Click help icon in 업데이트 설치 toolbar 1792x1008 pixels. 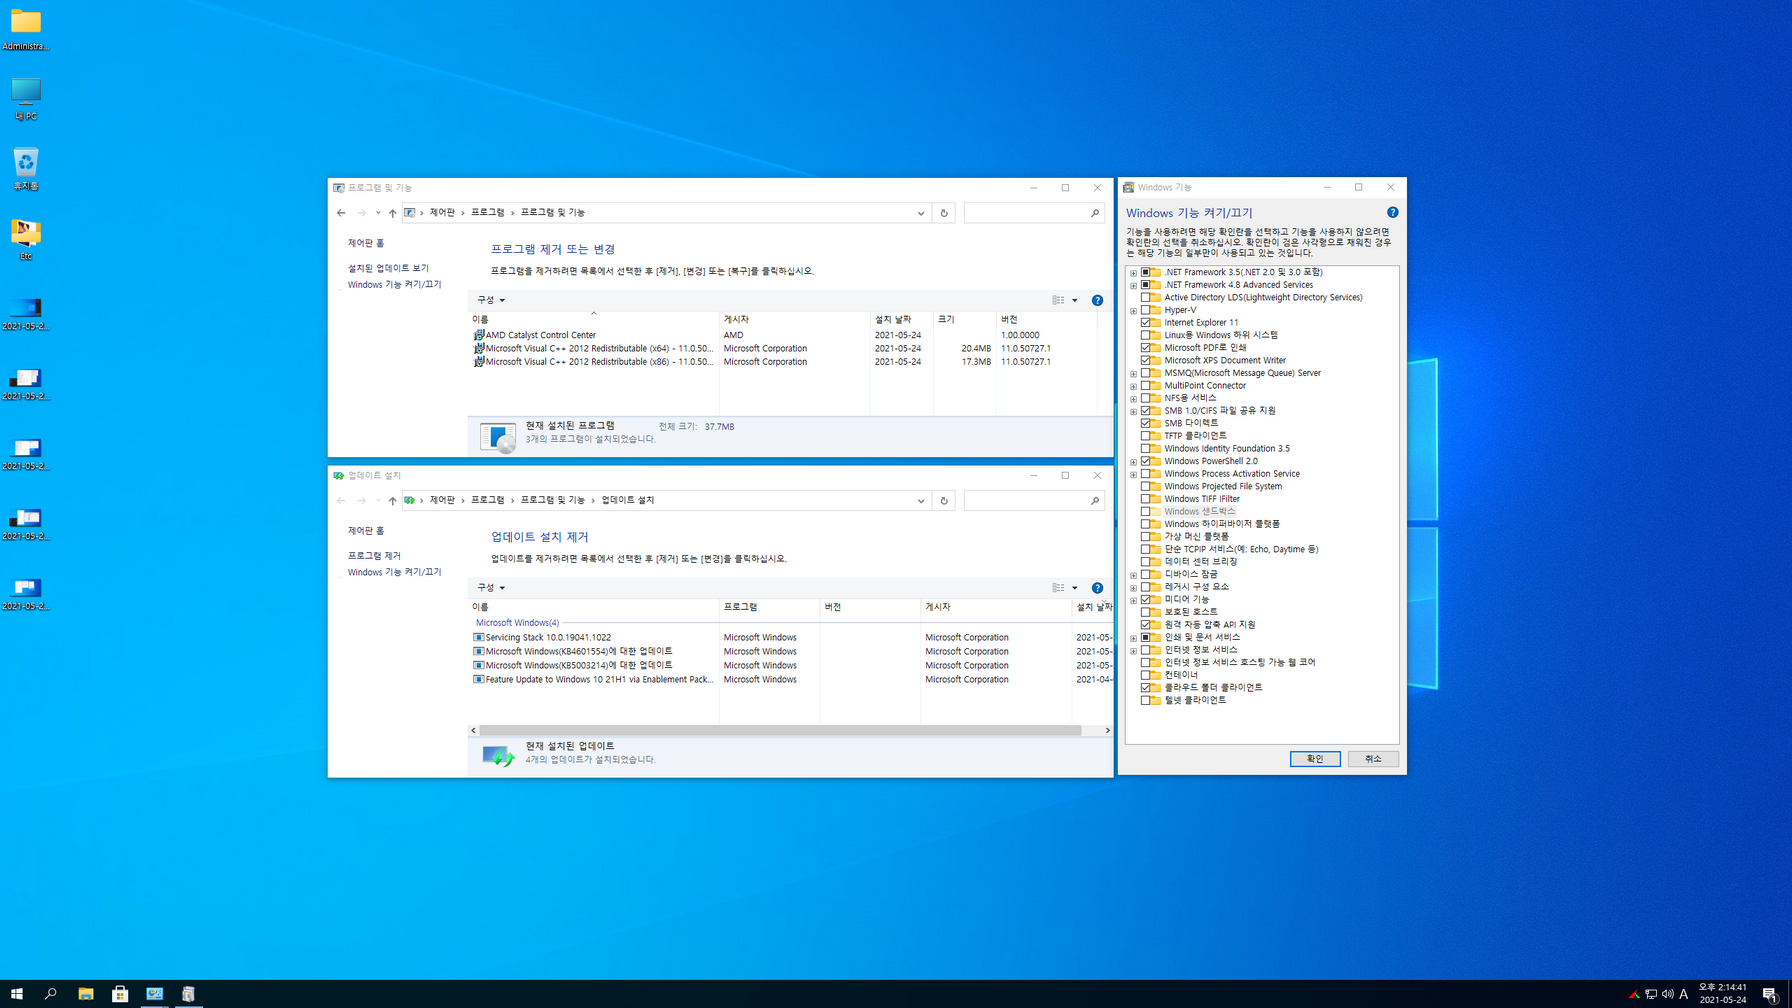[x=1097, y=588]
